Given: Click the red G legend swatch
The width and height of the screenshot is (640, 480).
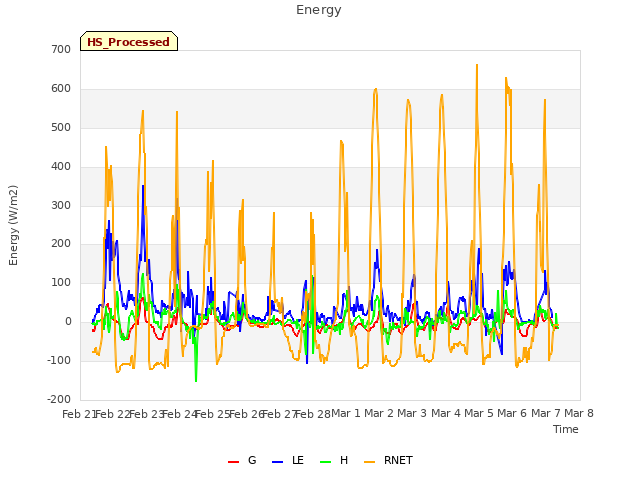Looking at the screenshot, I should pos(233,462).
